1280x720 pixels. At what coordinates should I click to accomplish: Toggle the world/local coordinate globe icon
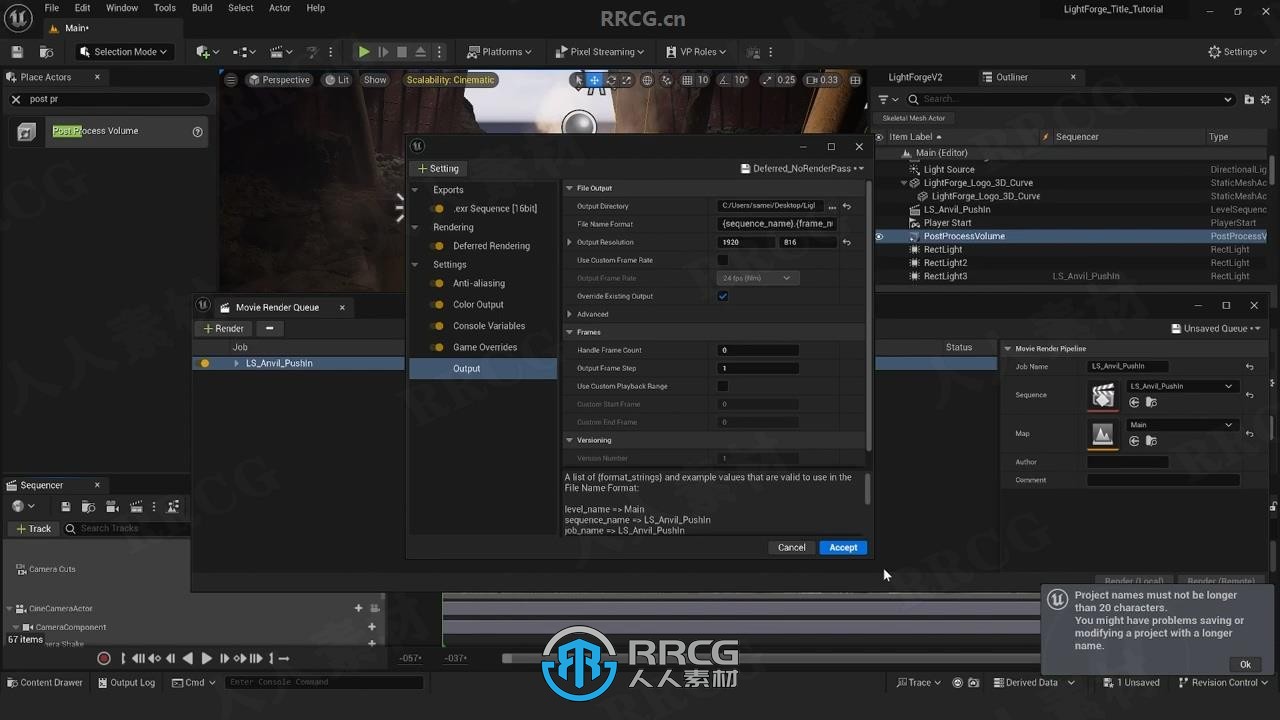click(x=647, y=80)
